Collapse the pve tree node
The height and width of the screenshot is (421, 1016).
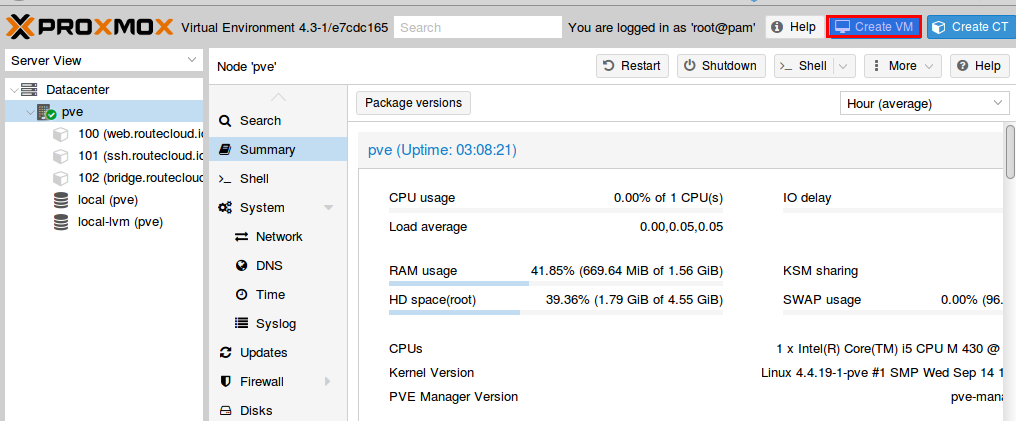pyautogui.click(x=30, y=112)
